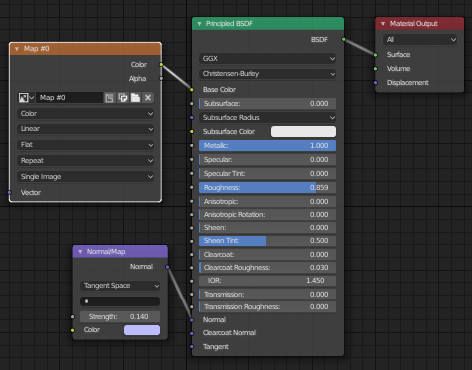Image resolution: width=472 pixels, height=370 pixels.
Task: Expand the Subsurface Radius dropdown
Action: [x=267, y=118]
